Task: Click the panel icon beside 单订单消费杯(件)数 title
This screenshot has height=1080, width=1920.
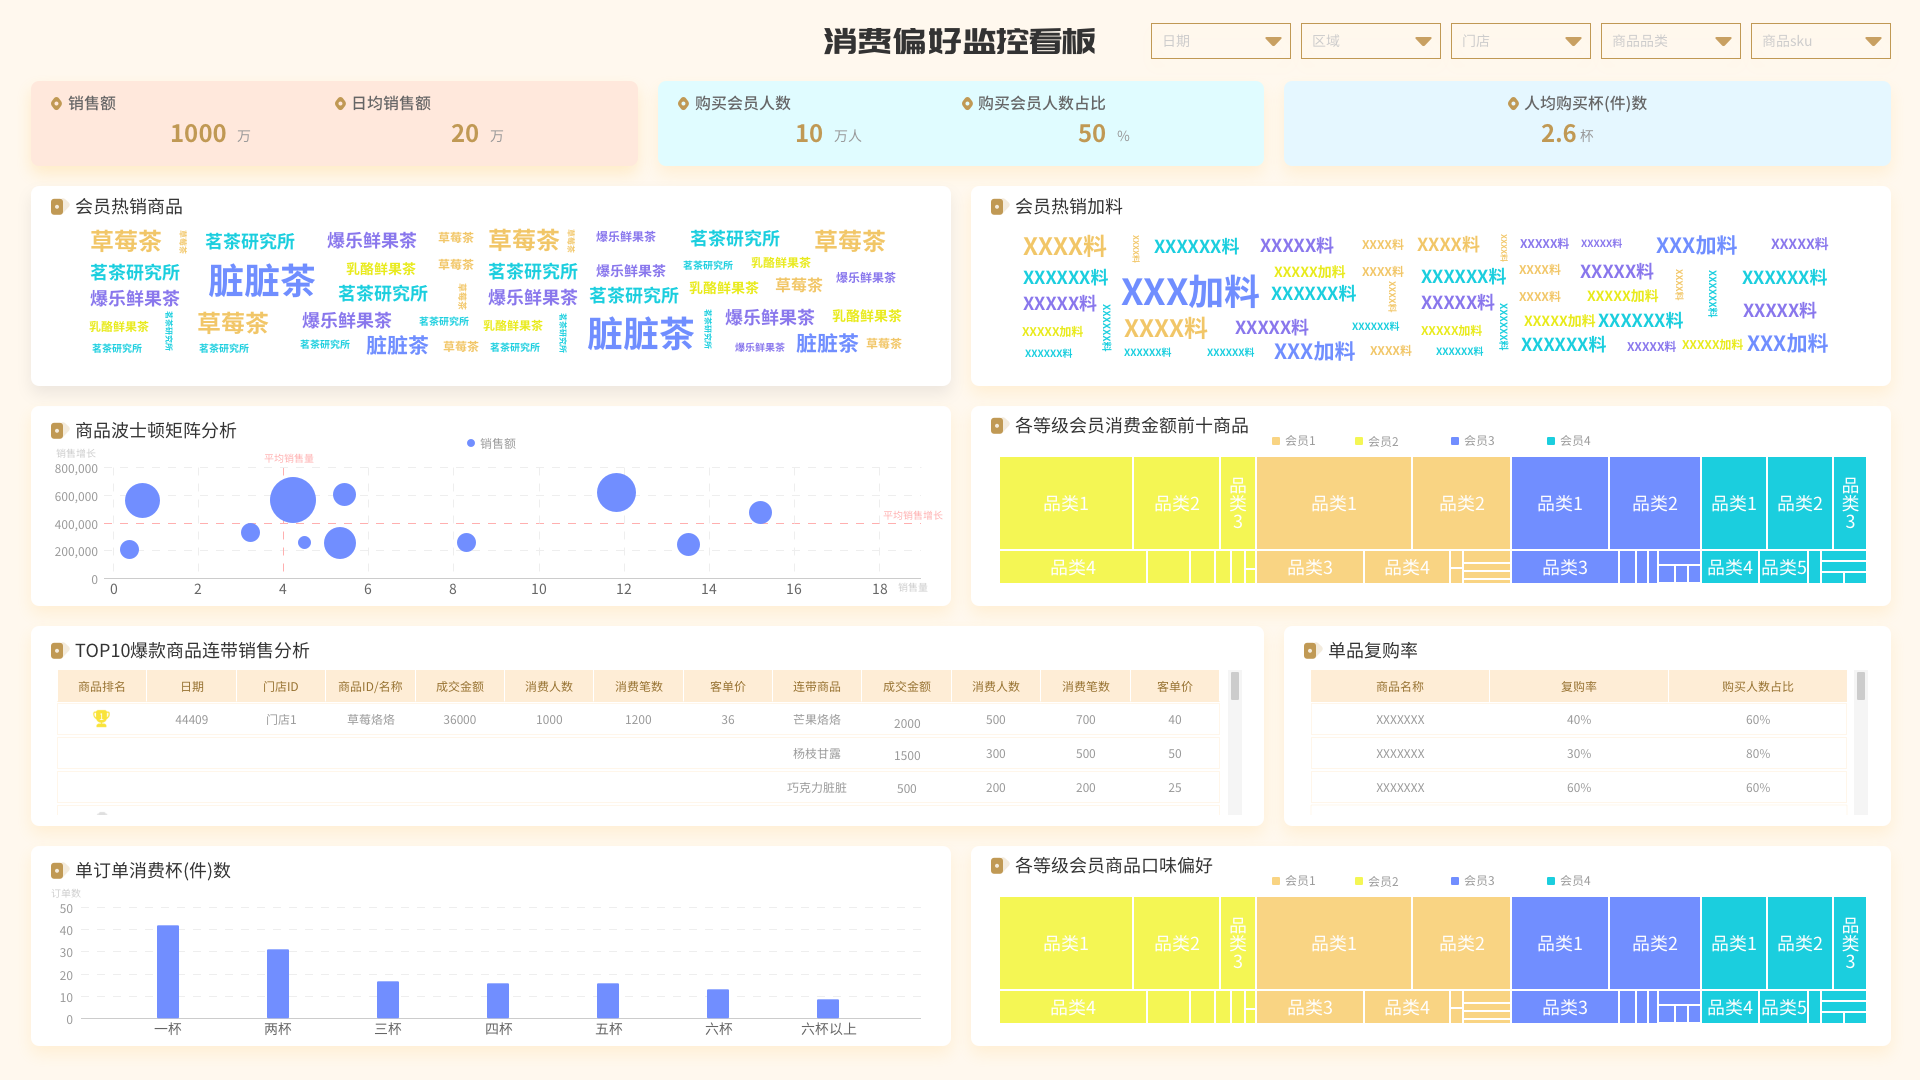Action: click(57, 871)
